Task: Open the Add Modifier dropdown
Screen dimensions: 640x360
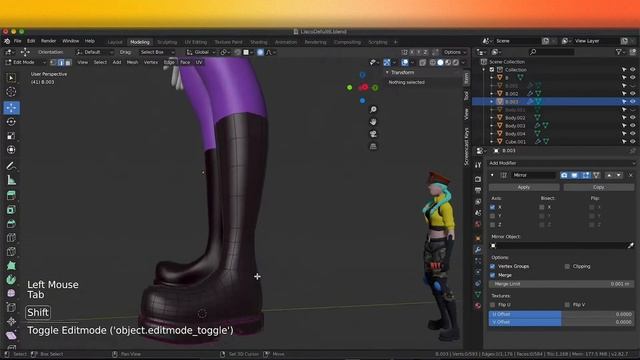Action: point(562,163)
